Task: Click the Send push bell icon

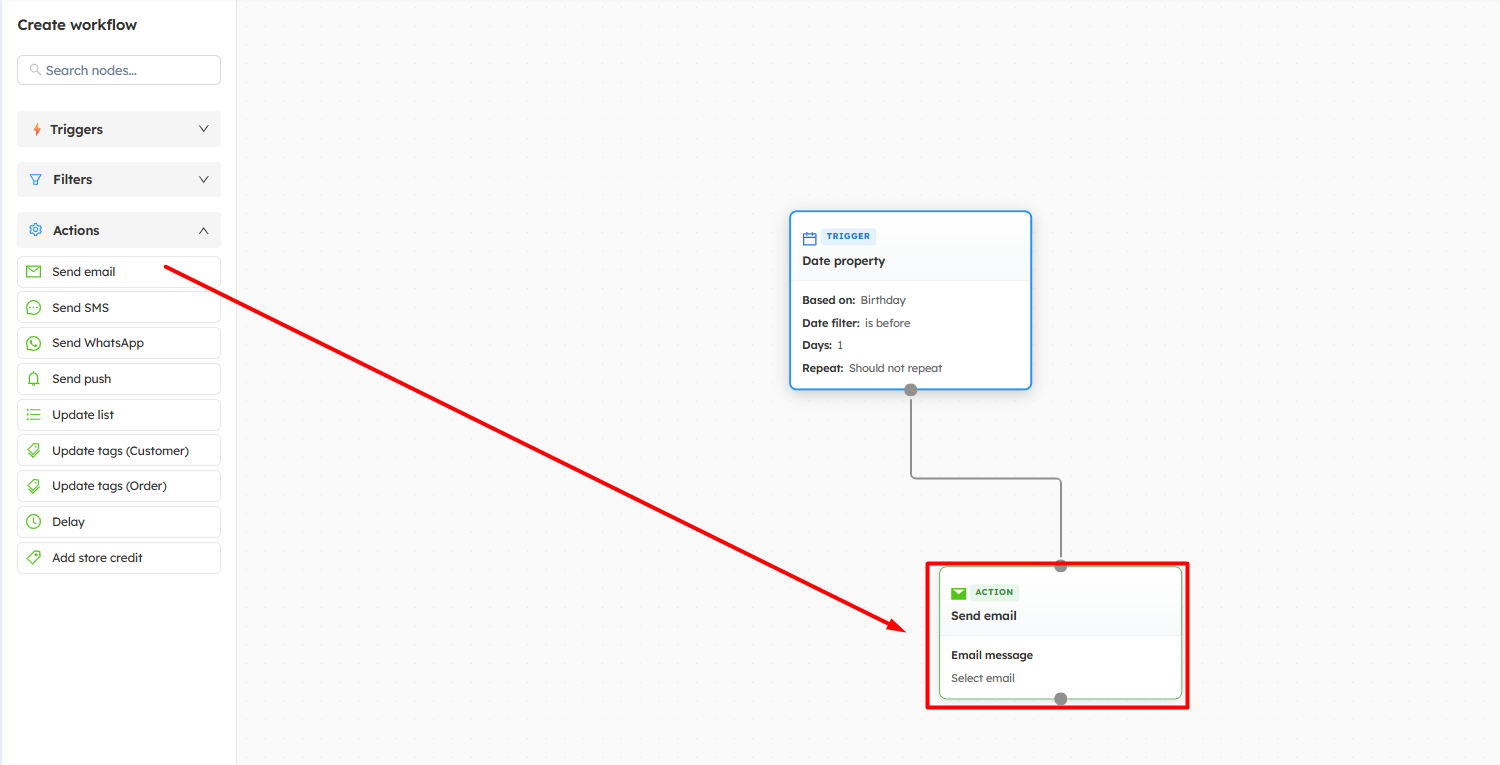Action: click(34, 379)
